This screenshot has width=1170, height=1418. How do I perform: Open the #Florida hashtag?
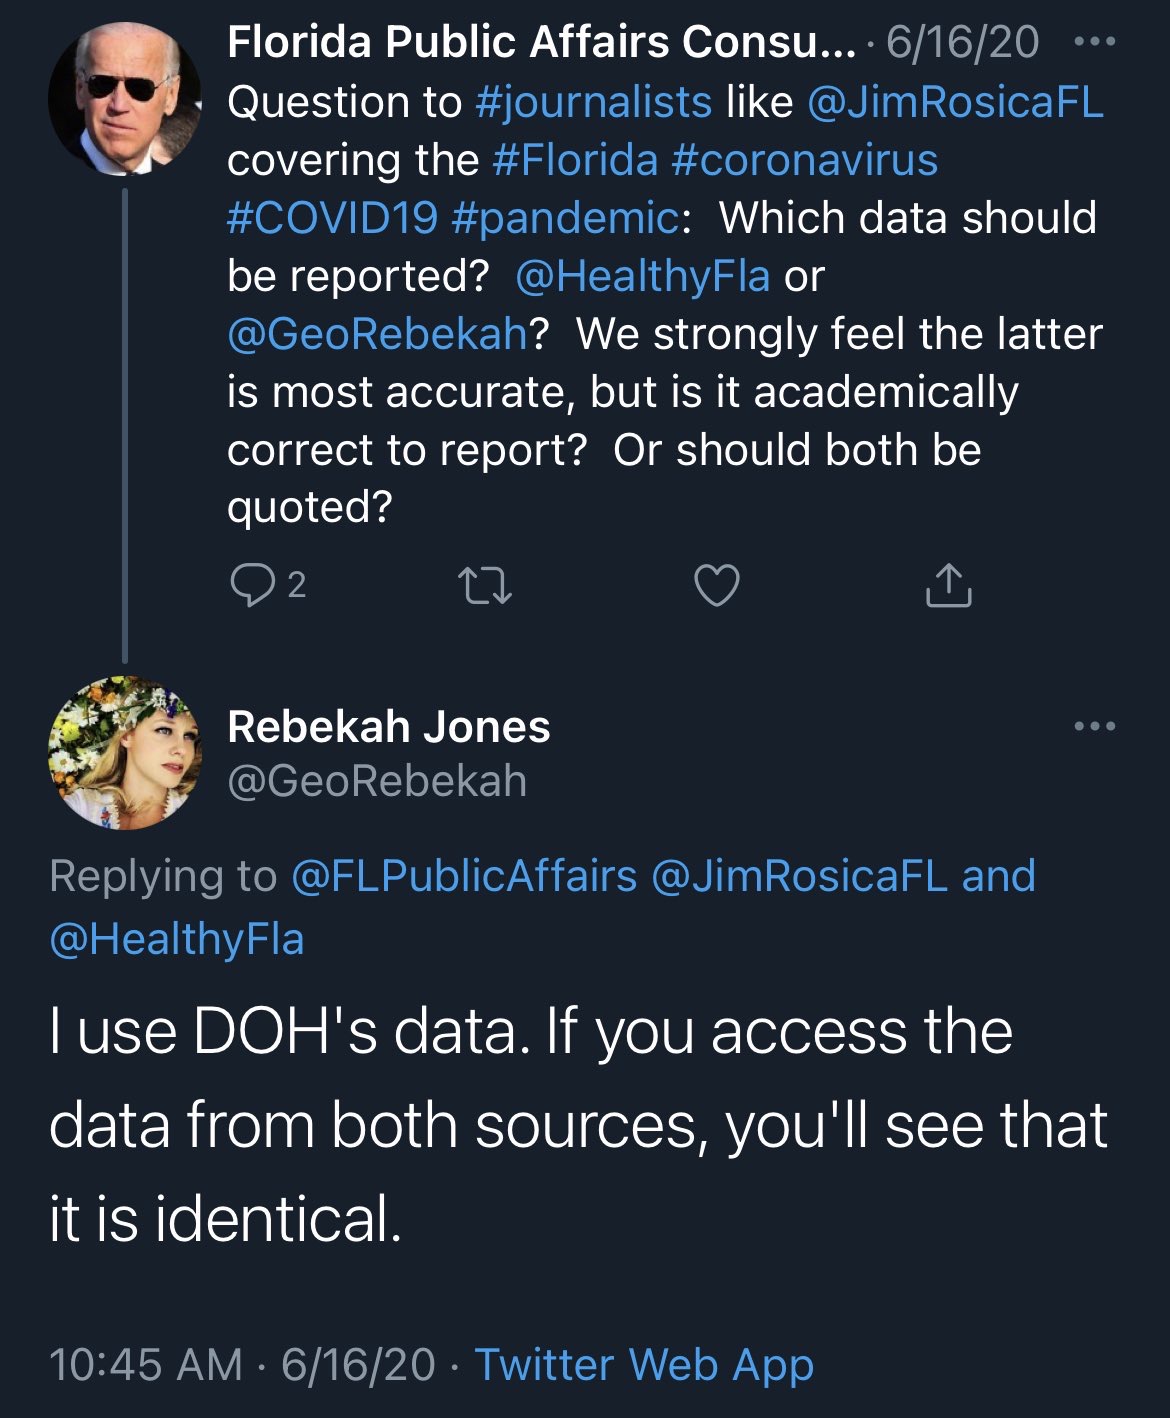click(575, 160)
